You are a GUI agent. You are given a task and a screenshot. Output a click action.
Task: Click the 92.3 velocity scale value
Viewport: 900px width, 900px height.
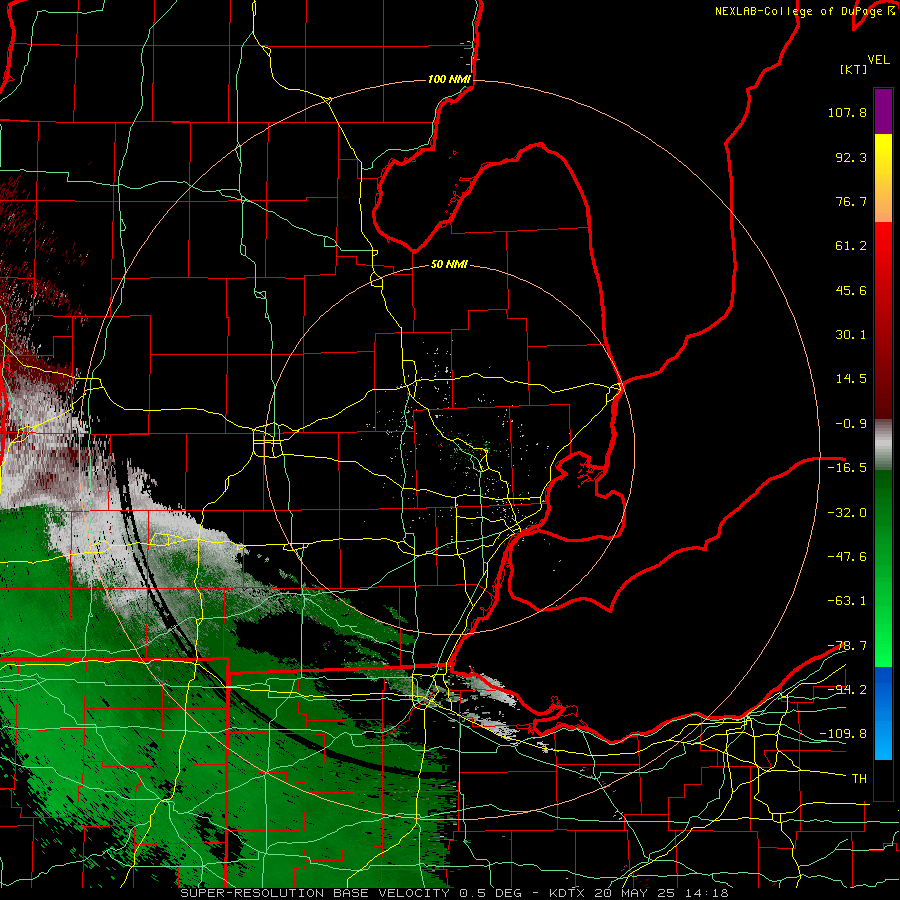tap(851, 157)
